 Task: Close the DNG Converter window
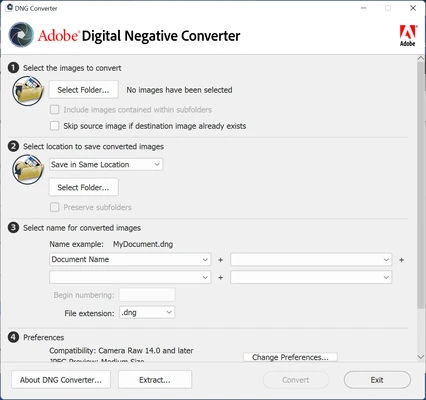point(413,8)
